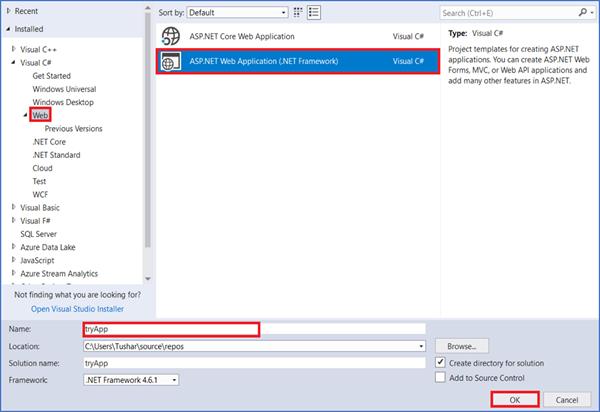Click the Installed label
The width and height of the screenshot is (600, 412).
(x=29, y=29)
